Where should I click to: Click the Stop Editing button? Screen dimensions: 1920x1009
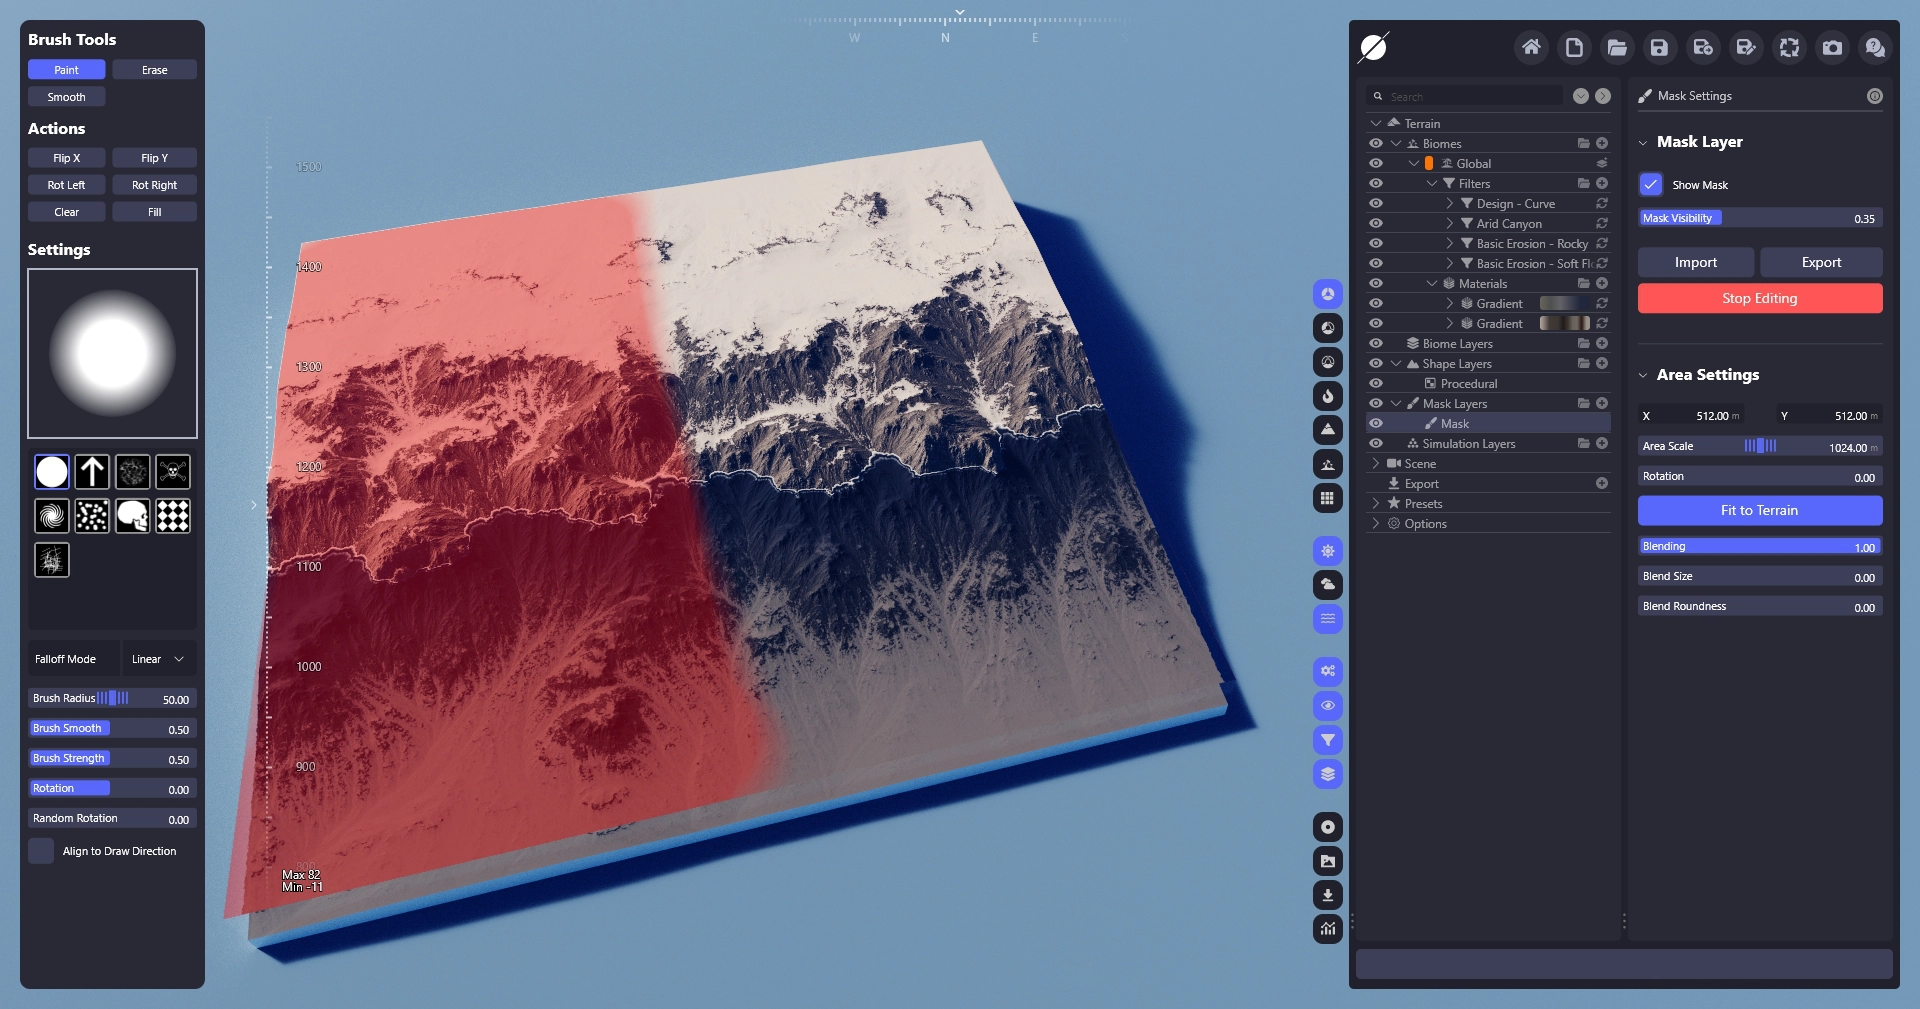[1759, 298]
